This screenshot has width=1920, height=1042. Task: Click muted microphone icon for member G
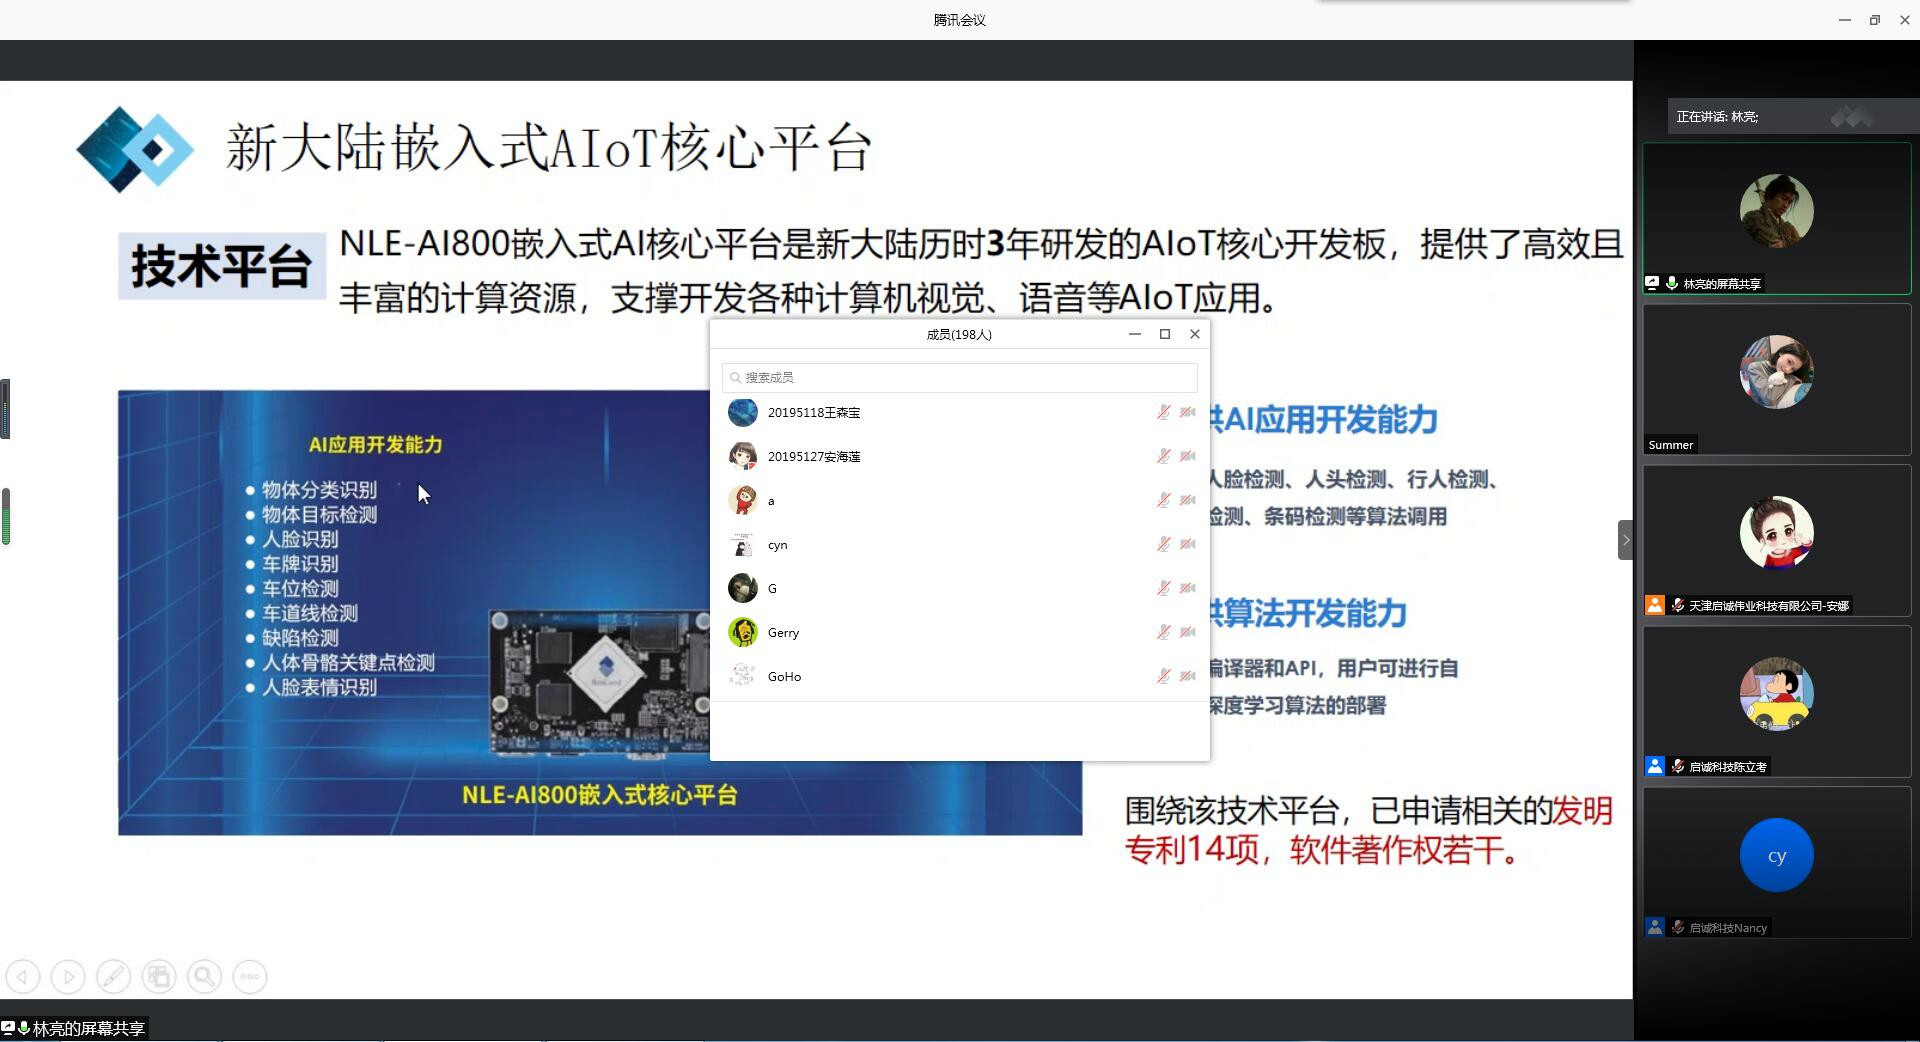coord(1163,588)
